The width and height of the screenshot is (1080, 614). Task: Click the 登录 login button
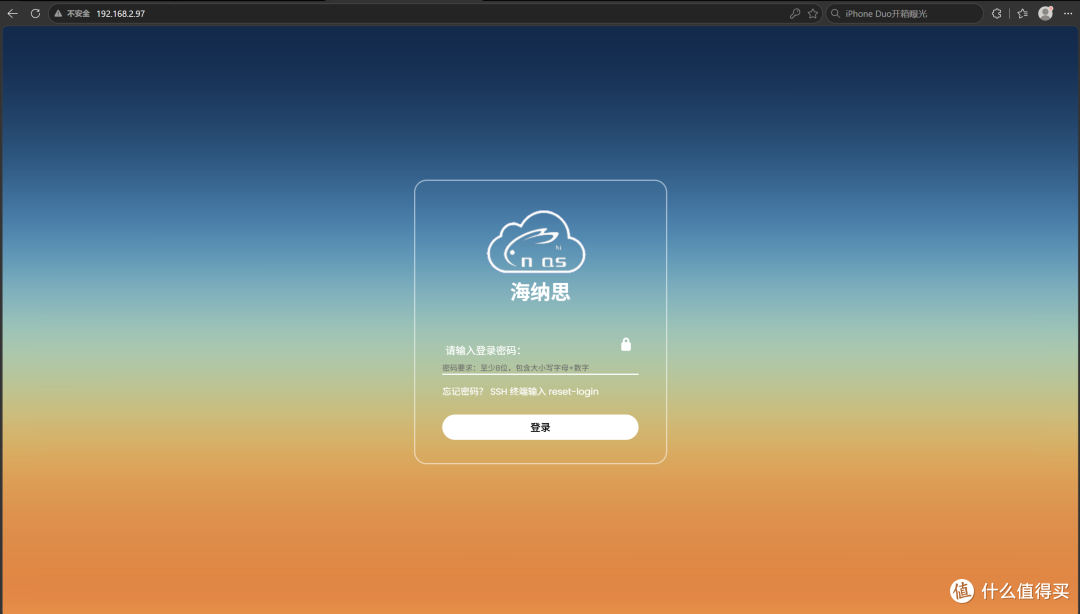click(540, 427)
